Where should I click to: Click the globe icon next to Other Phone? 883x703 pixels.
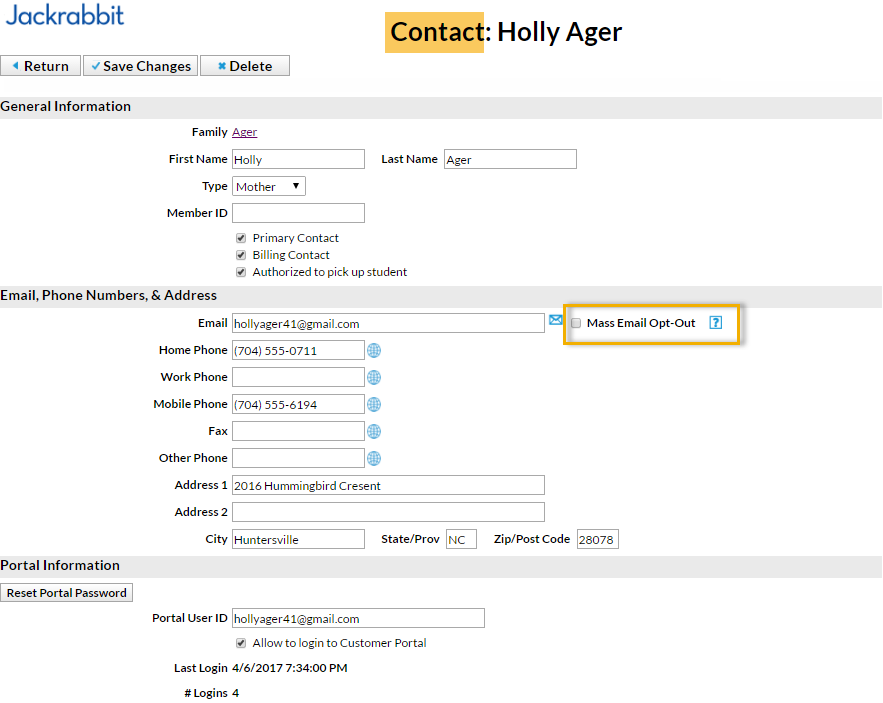tap(374, 458)
